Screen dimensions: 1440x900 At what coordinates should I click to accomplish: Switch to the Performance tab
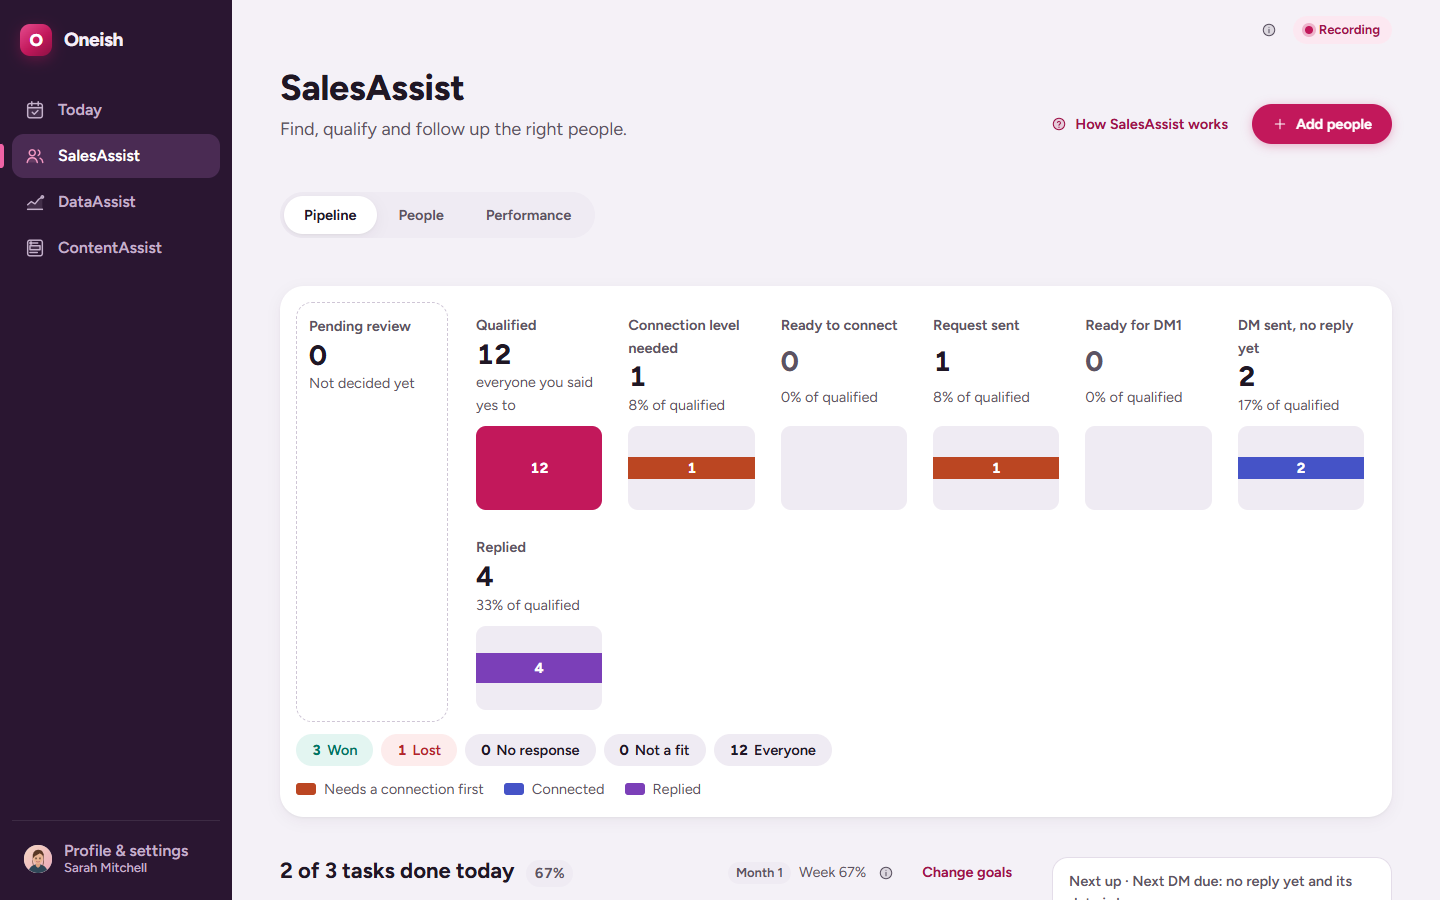(528, 215)
